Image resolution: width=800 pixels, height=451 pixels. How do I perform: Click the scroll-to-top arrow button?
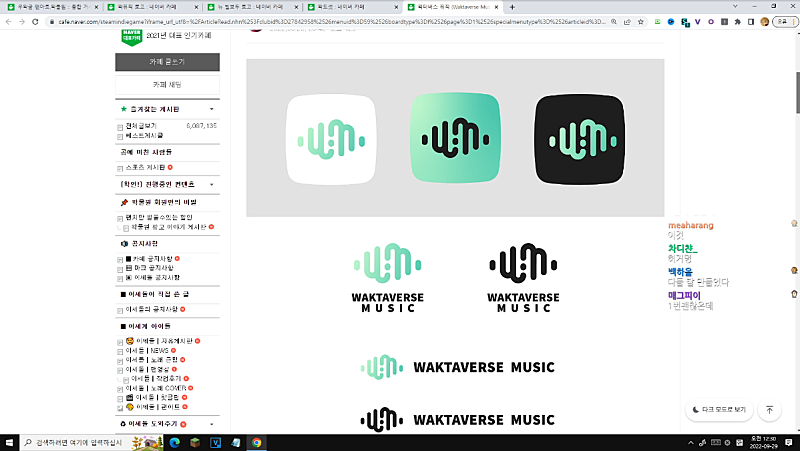(769, 410)
